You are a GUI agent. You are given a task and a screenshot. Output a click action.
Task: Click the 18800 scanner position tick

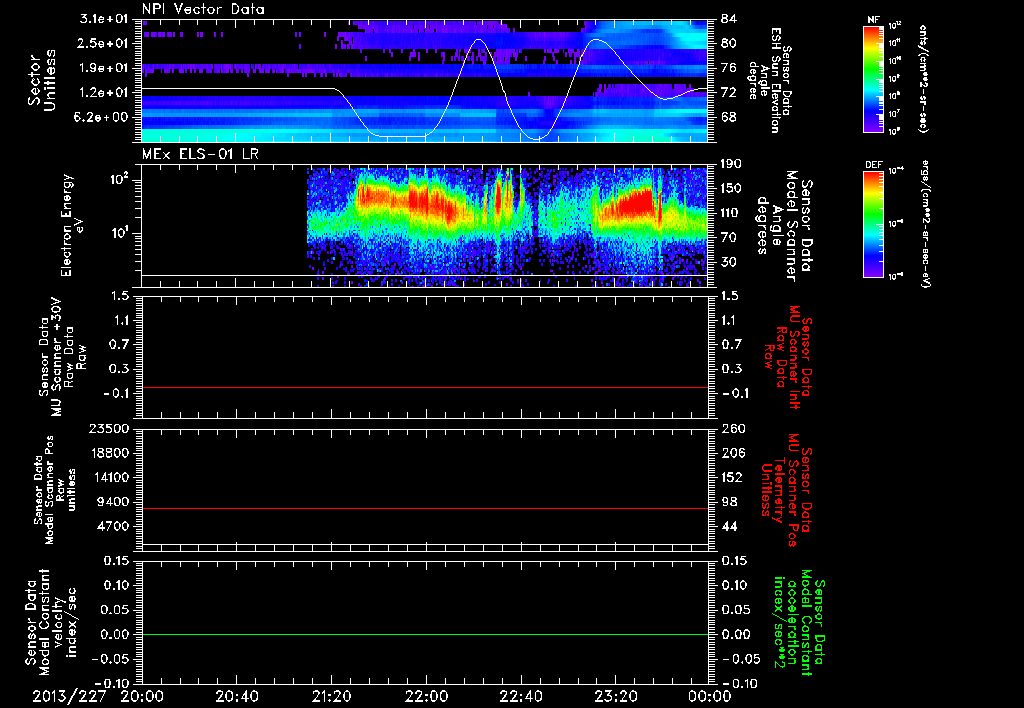[108, 453]
